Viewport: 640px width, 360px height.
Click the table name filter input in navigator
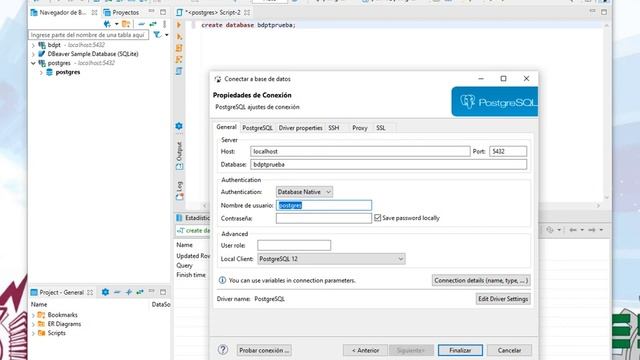(88, 35)
